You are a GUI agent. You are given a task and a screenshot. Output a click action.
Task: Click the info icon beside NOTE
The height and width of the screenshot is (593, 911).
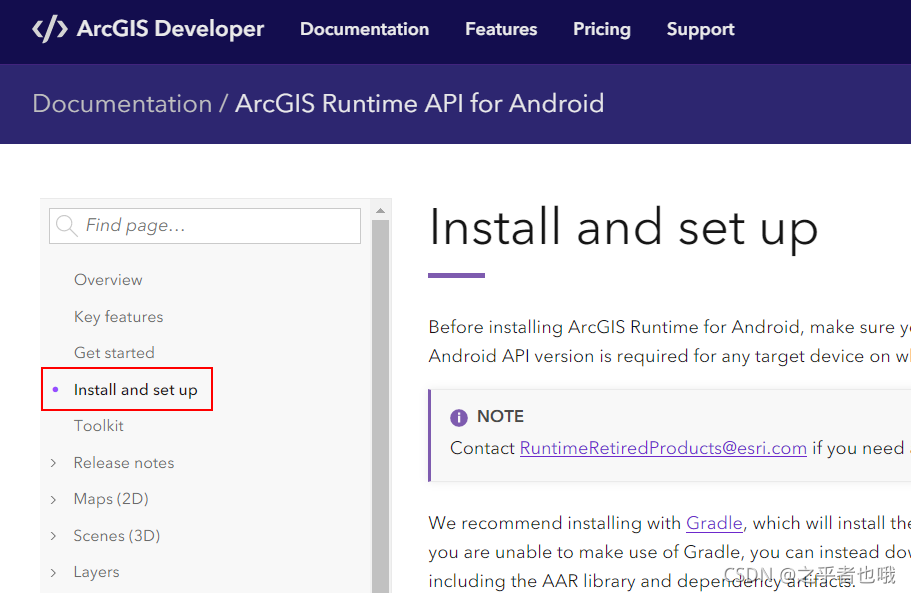tap(458, 417)
